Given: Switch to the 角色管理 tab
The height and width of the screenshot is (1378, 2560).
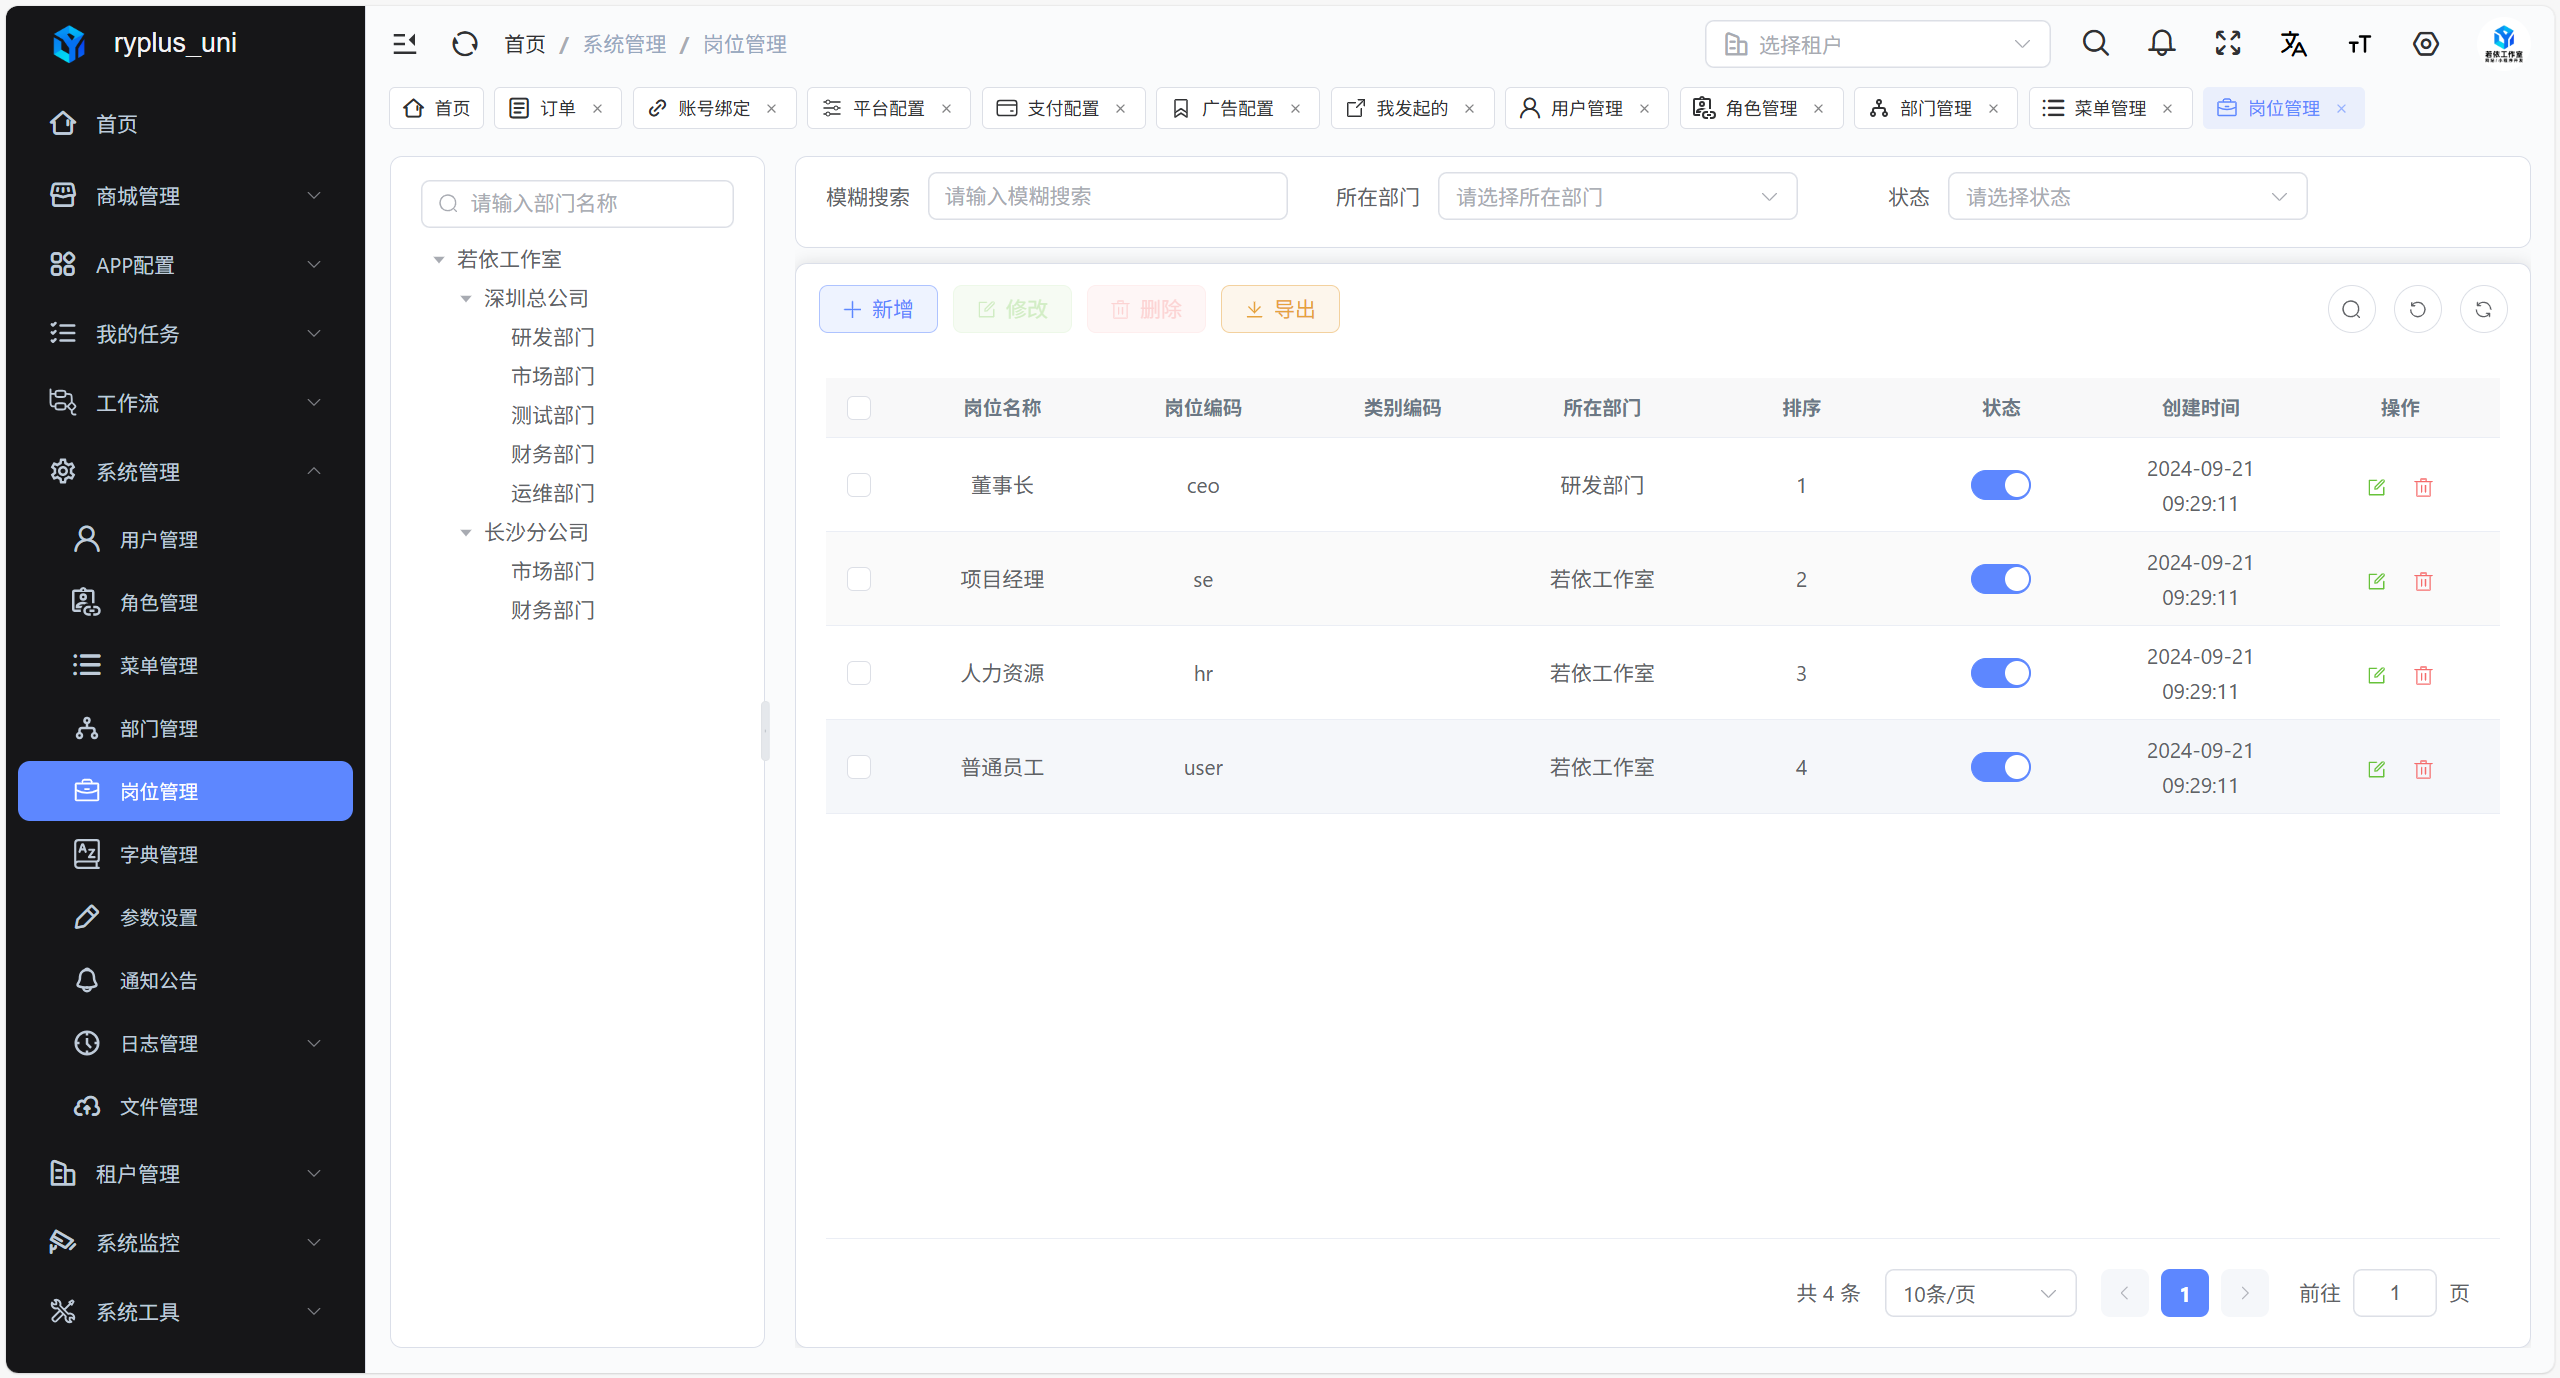Looking at the screenshot, I should [1759, 108].
